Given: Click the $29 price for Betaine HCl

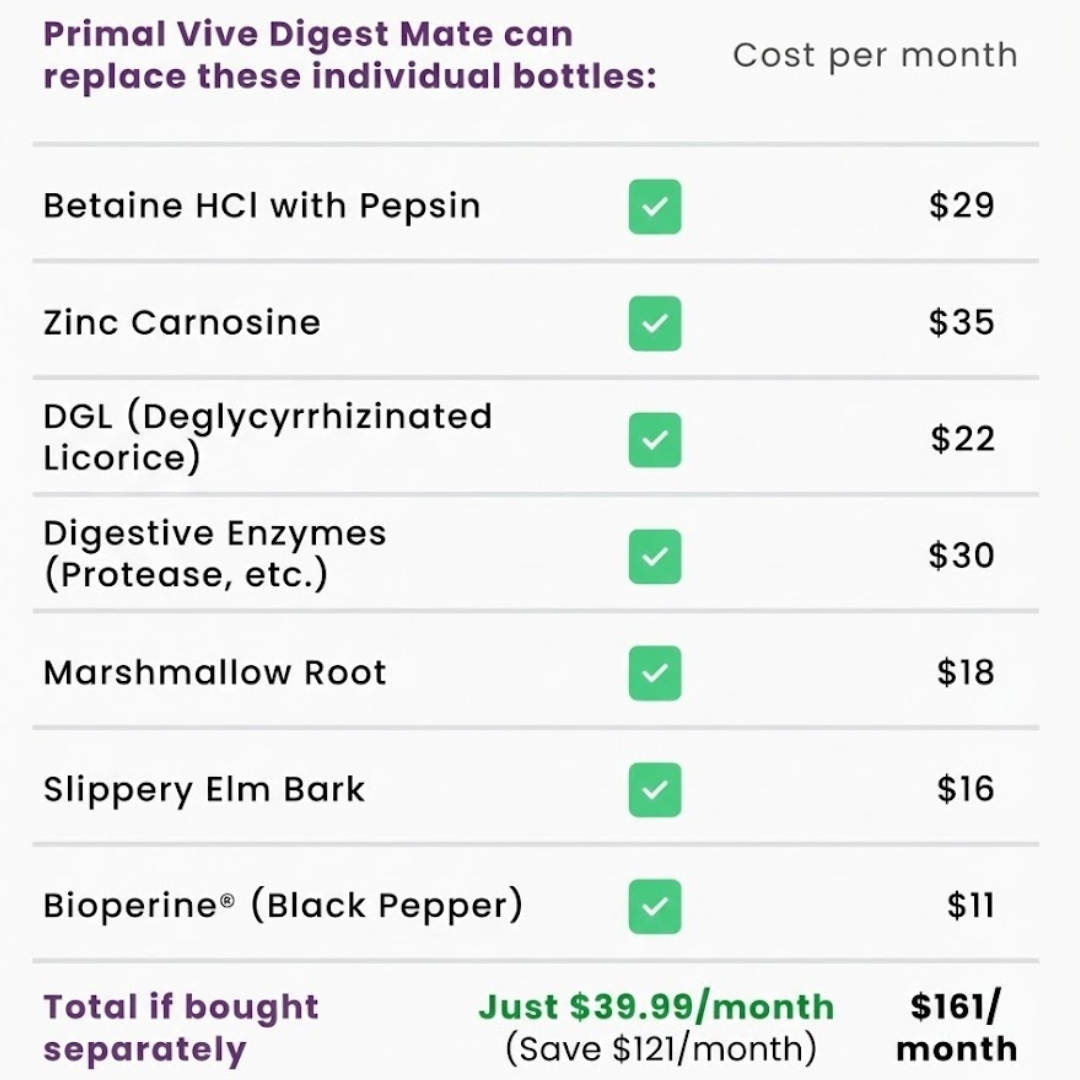Looking at the screenshot, I should pos(961,206).
